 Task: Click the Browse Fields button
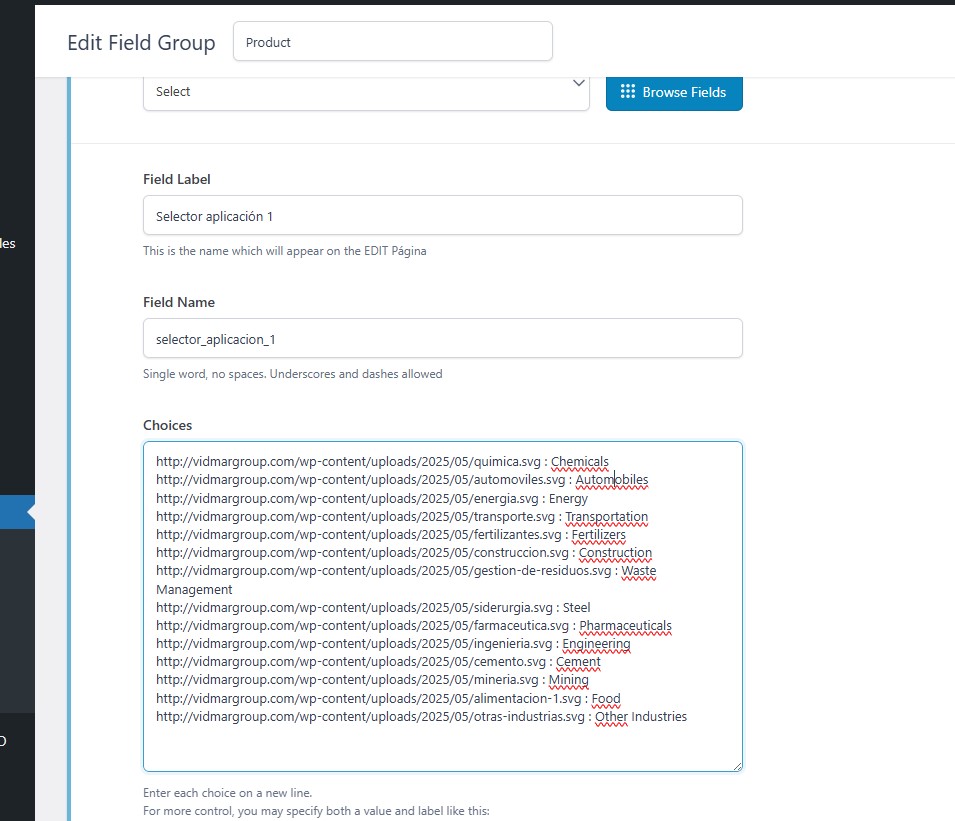674,92
